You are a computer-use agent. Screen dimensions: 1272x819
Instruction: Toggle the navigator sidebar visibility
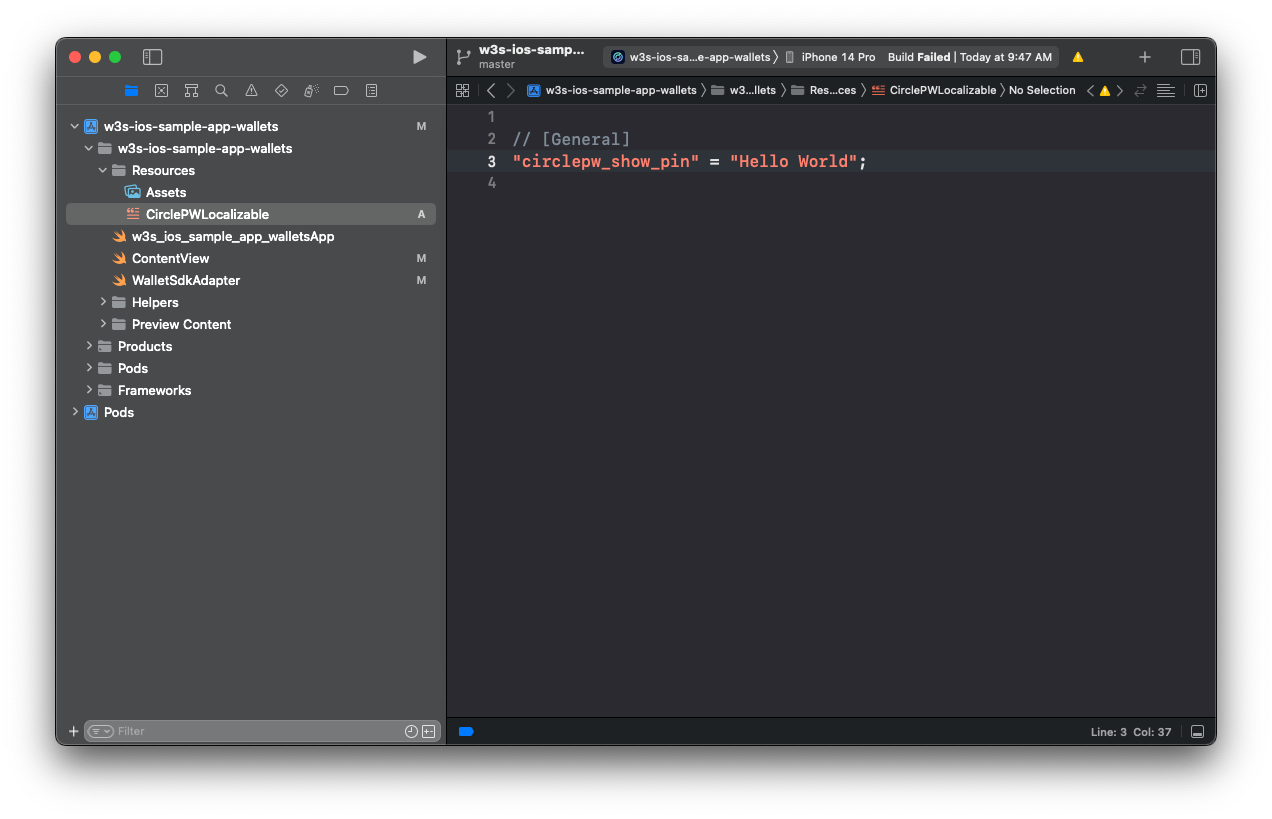tap(152, 57)
